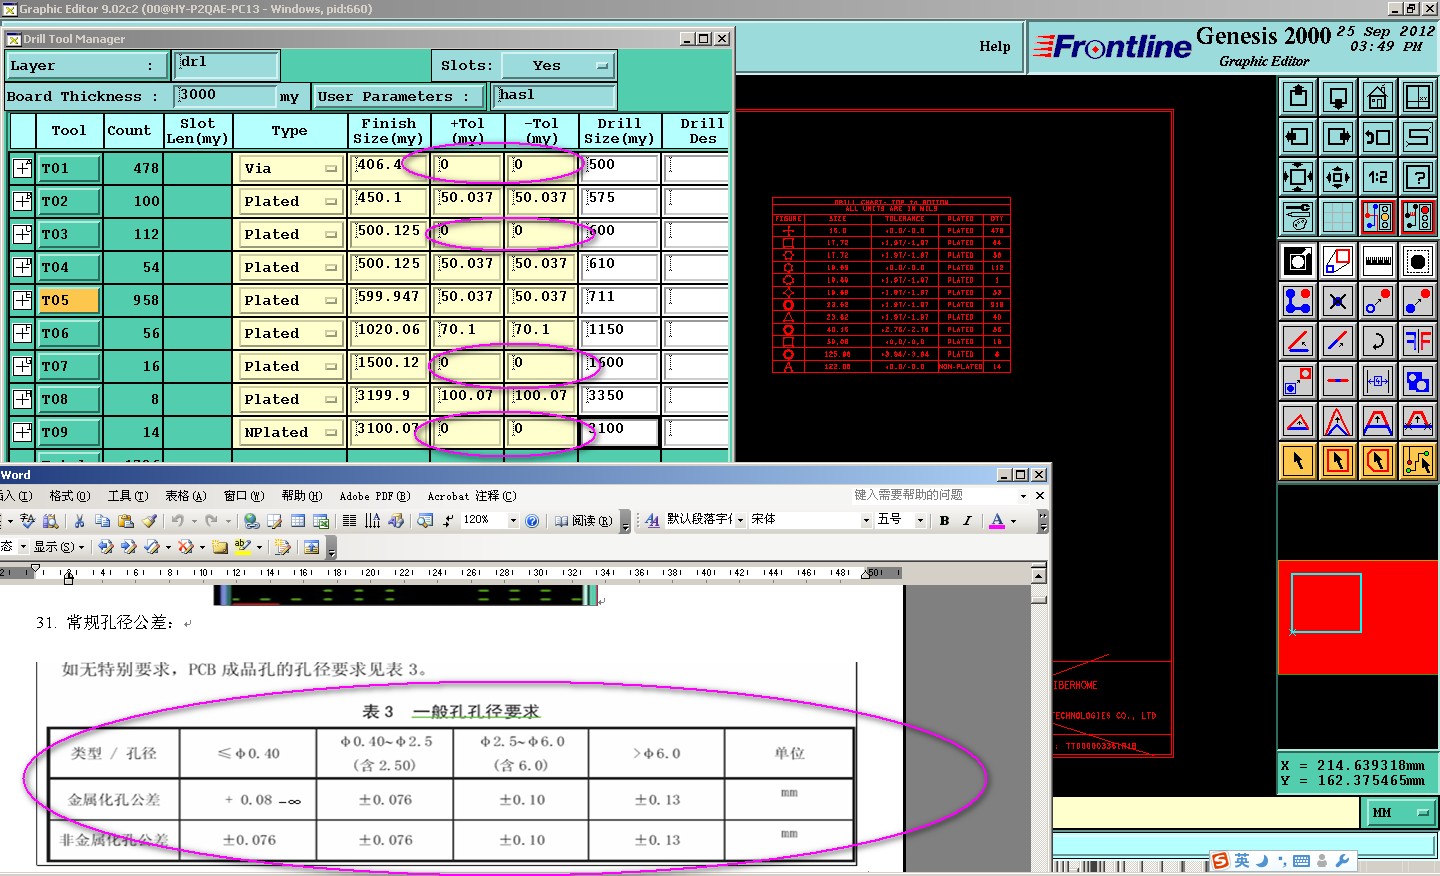Select the polygon area select arrow tool
Screen dimensions: 1440x876
point(1378,461)
